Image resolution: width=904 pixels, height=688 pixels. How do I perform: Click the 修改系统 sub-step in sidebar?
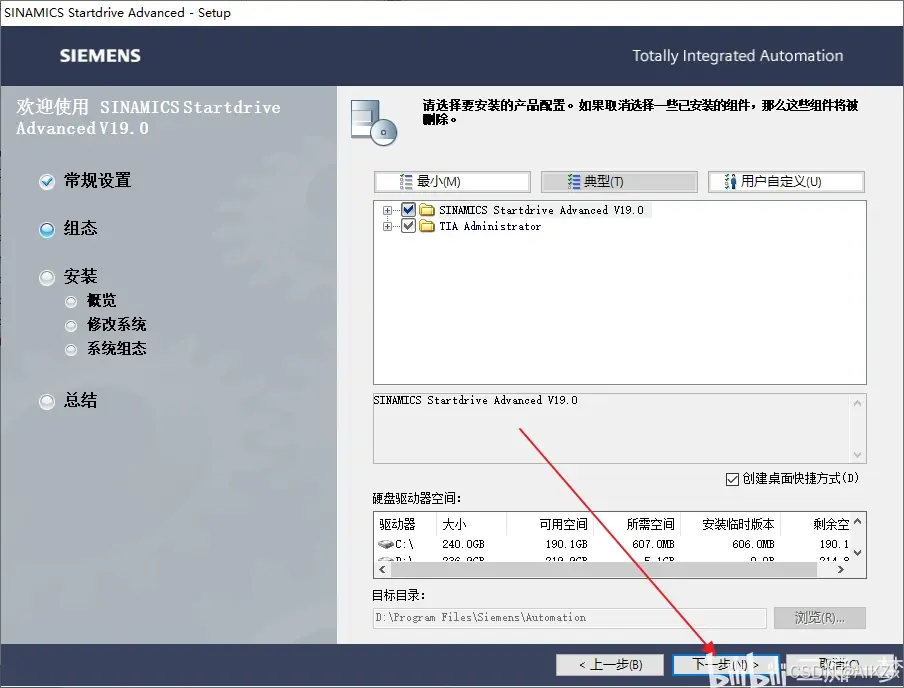coord(116,325)
